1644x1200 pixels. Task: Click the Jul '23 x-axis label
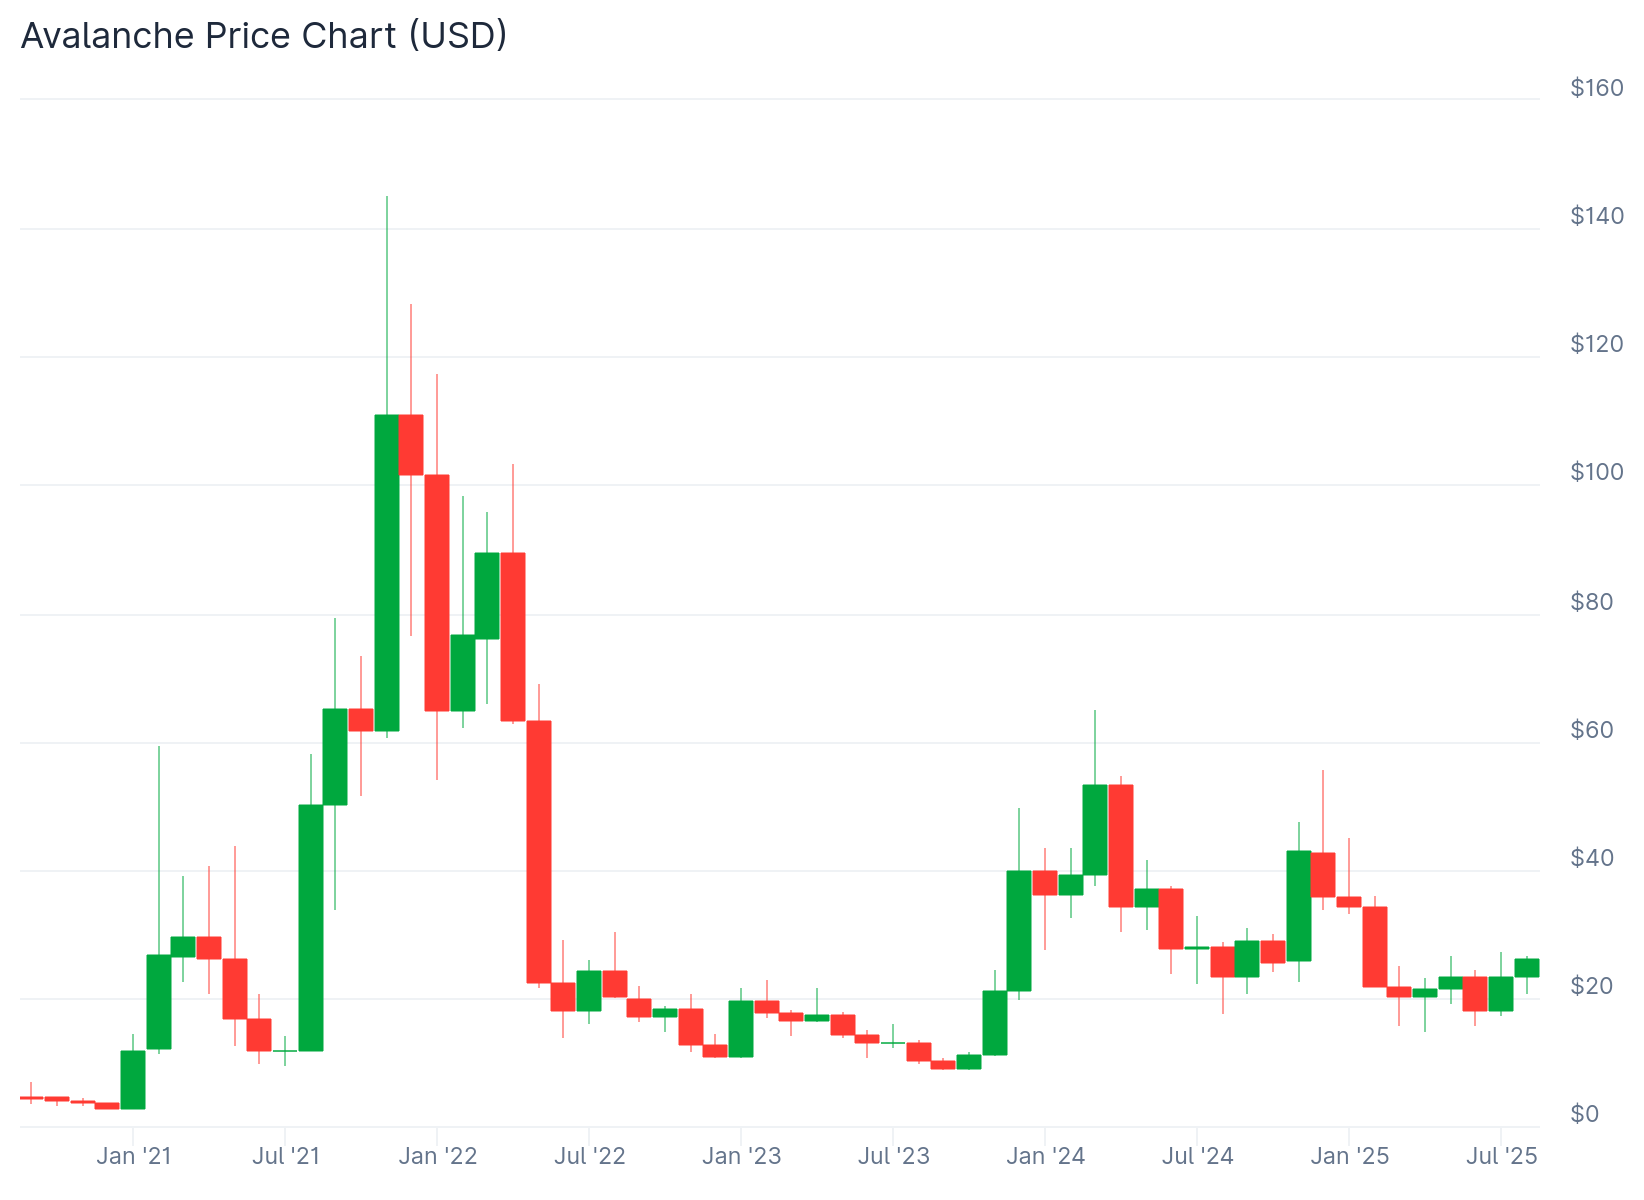pyautogui.click(x=894, y=1157)
